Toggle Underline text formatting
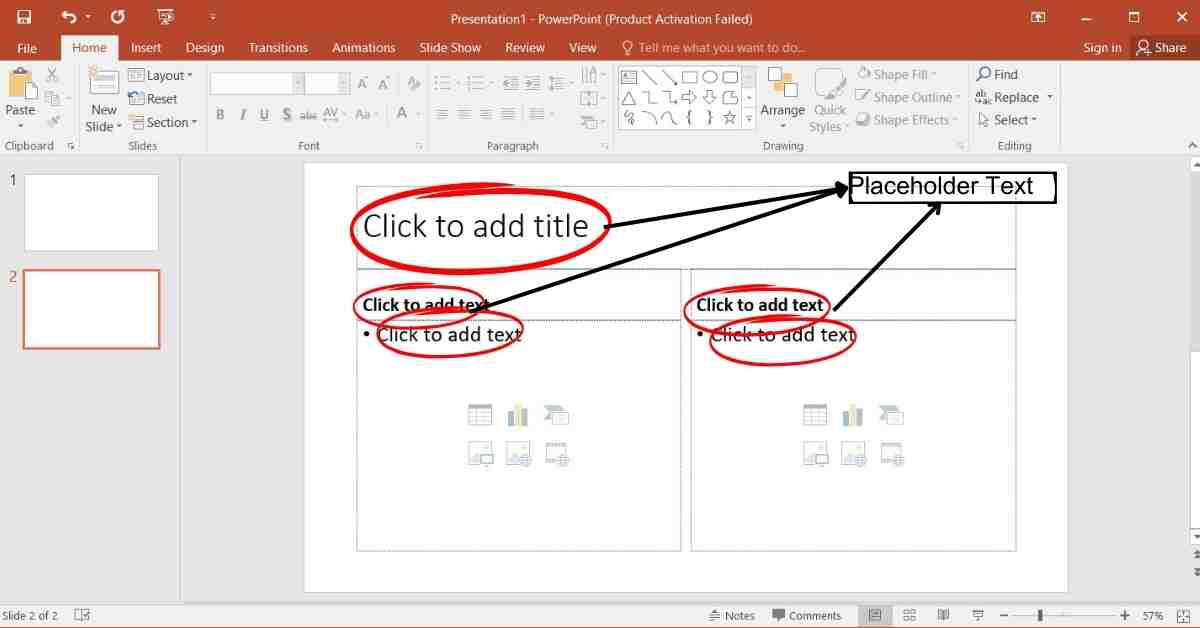 [264, 115]
